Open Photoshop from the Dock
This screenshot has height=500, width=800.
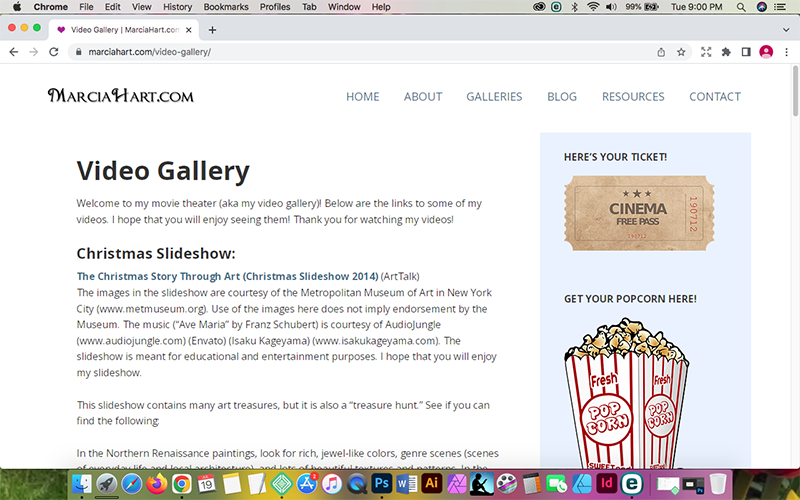pyautogui.click(x=381, y=484)
